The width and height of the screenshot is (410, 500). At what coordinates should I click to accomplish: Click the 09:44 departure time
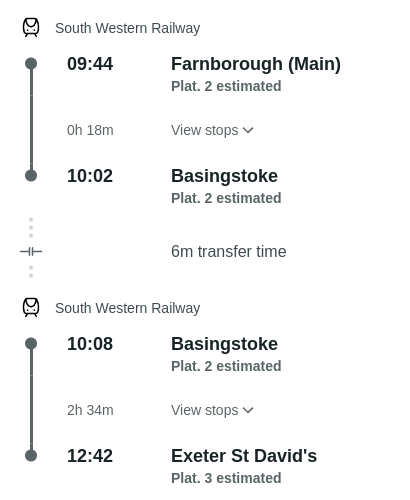point(90,64)
